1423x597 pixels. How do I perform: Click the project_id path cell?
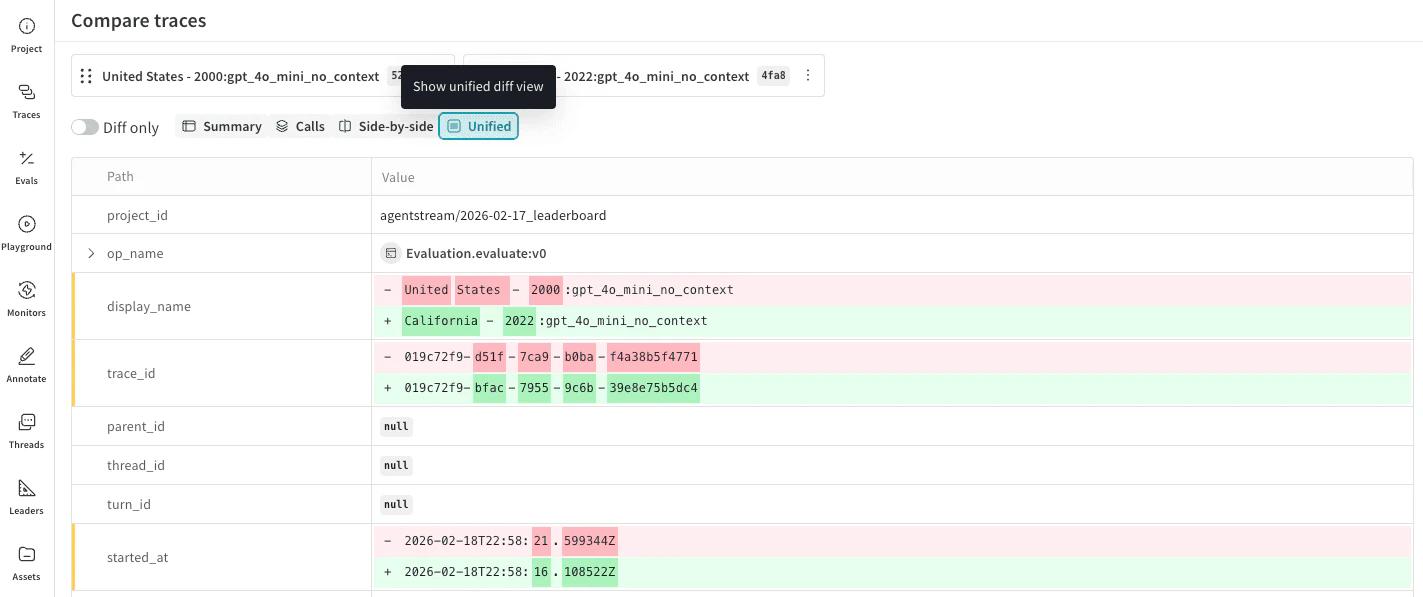221,215
